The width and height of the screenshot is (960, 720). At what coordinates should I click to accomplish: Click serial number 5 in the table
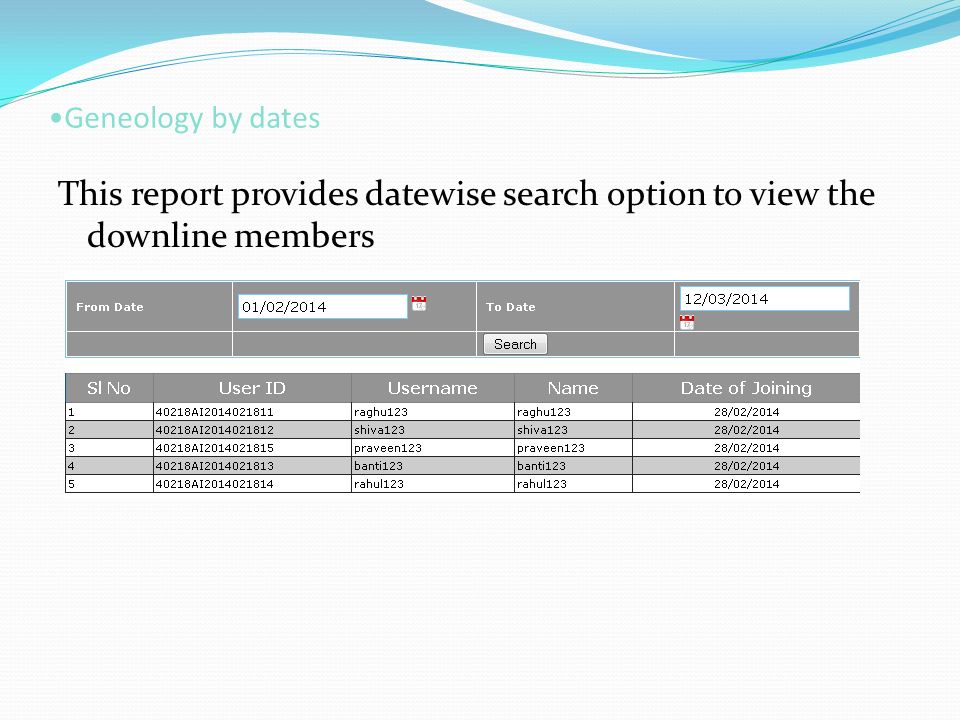[71, 484]
